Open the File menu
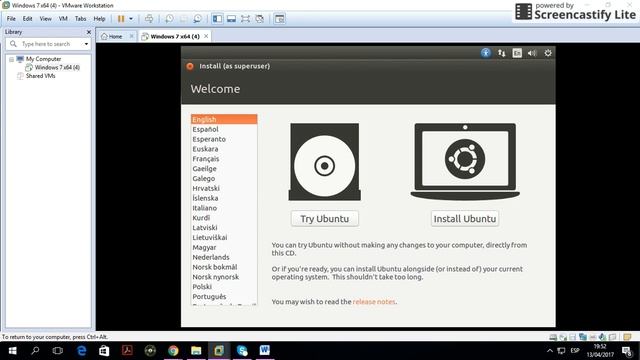The width and height of the screenshot is (640, 360). (x=11, y=19)
